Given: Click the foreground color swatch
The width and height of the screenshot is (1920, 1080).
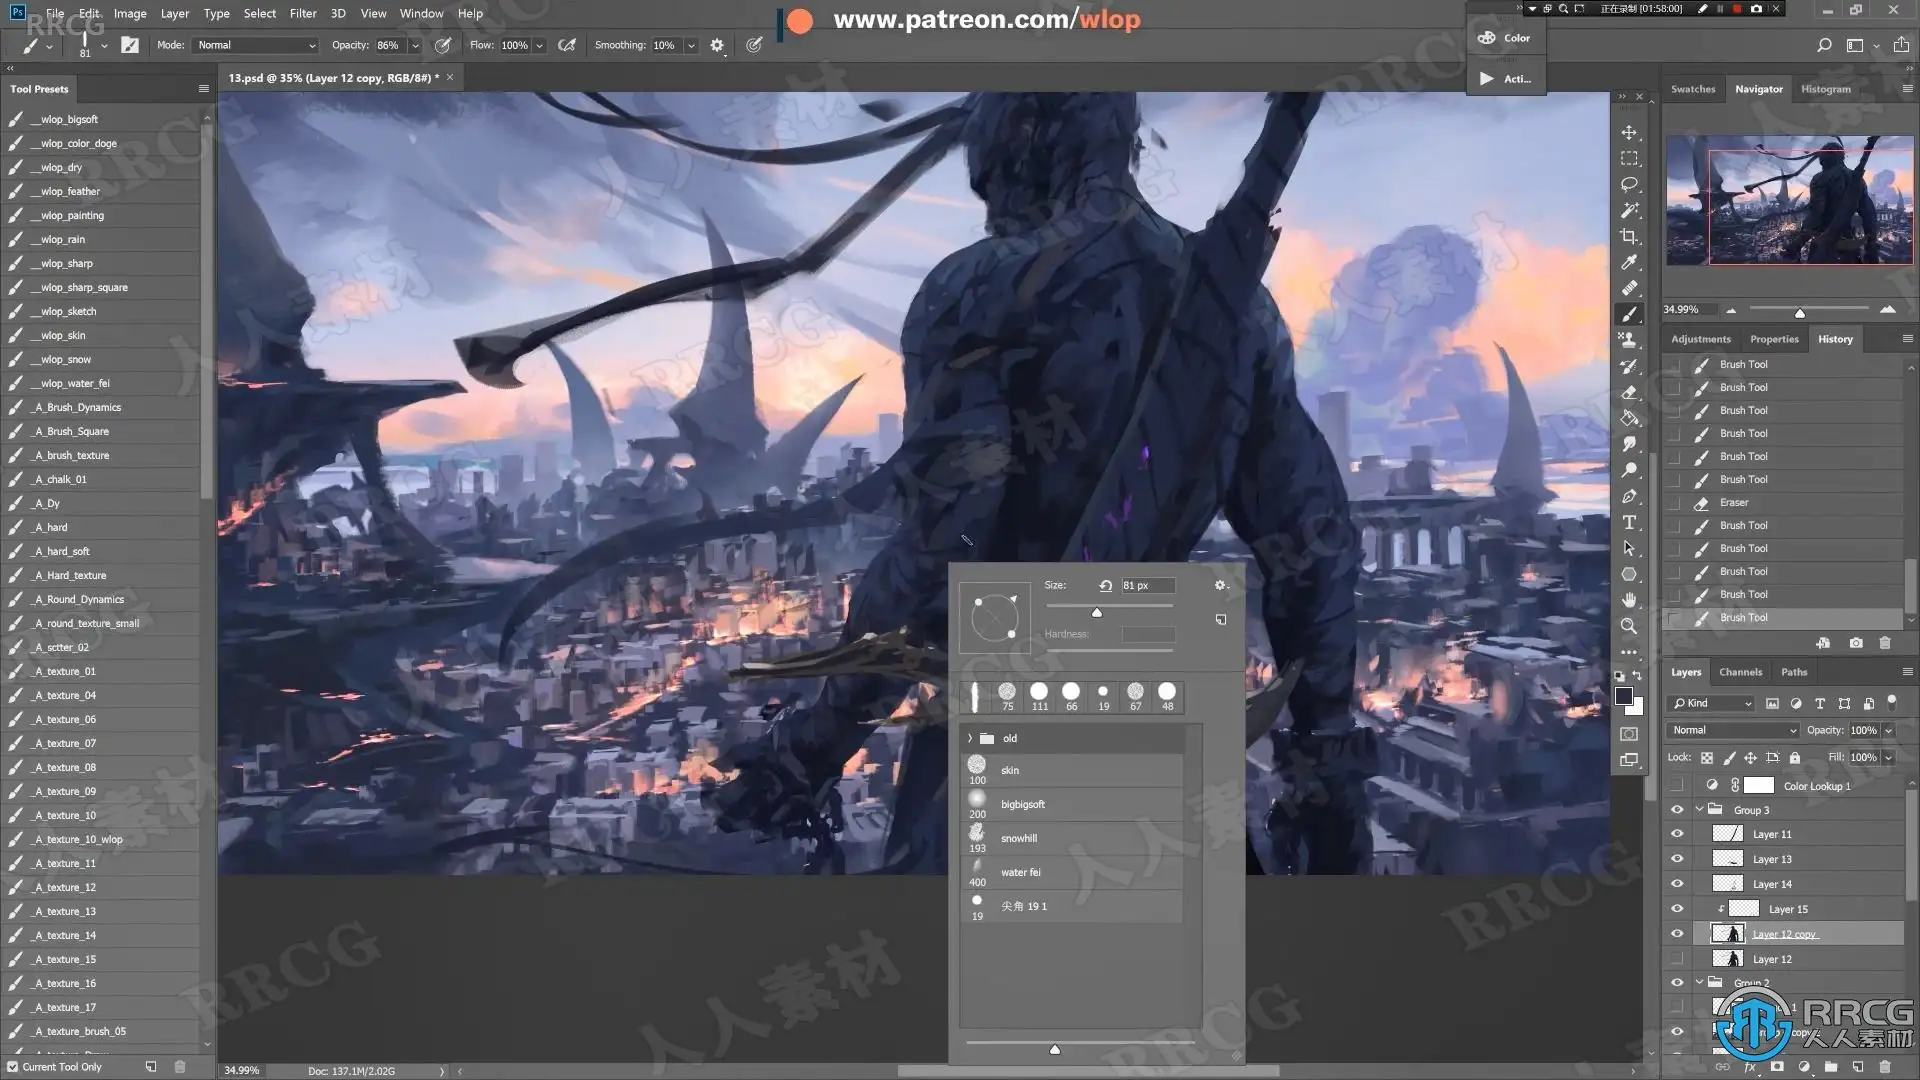Looking at the screenshot, I should pos(1624,697).
